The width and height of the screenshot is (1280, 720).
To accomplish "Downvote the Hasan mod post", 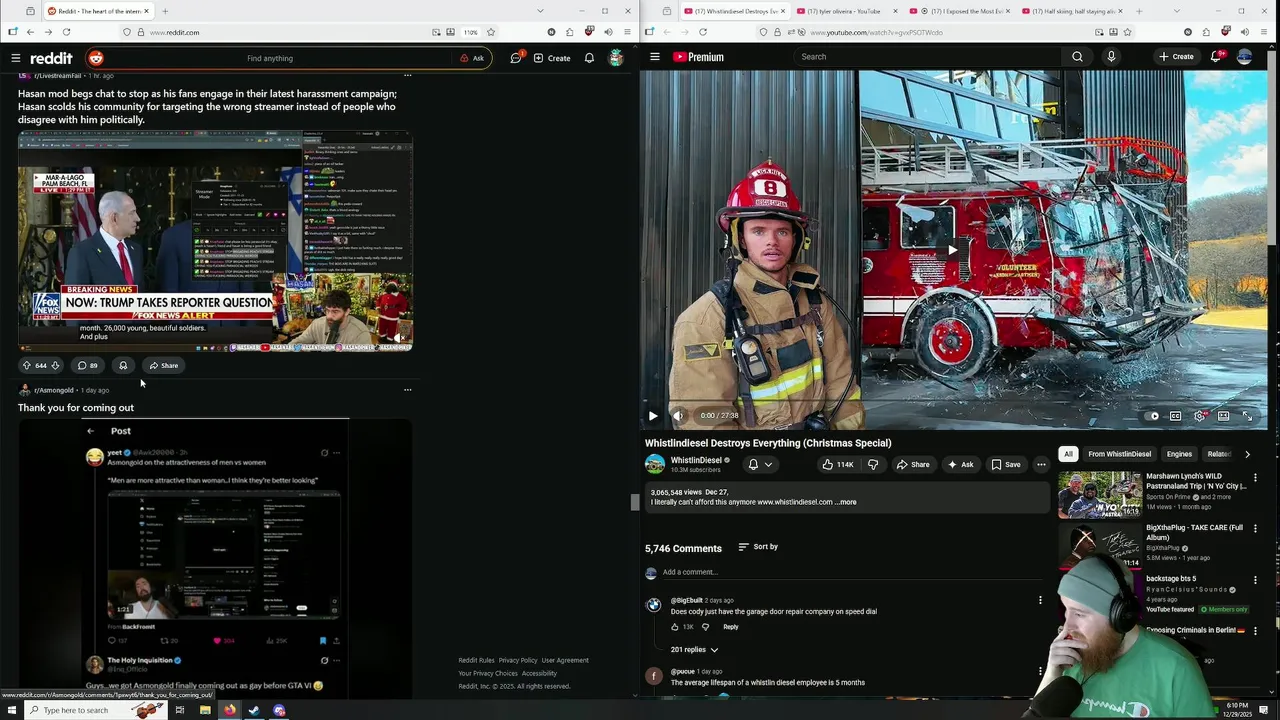I will tap(56, 365).
